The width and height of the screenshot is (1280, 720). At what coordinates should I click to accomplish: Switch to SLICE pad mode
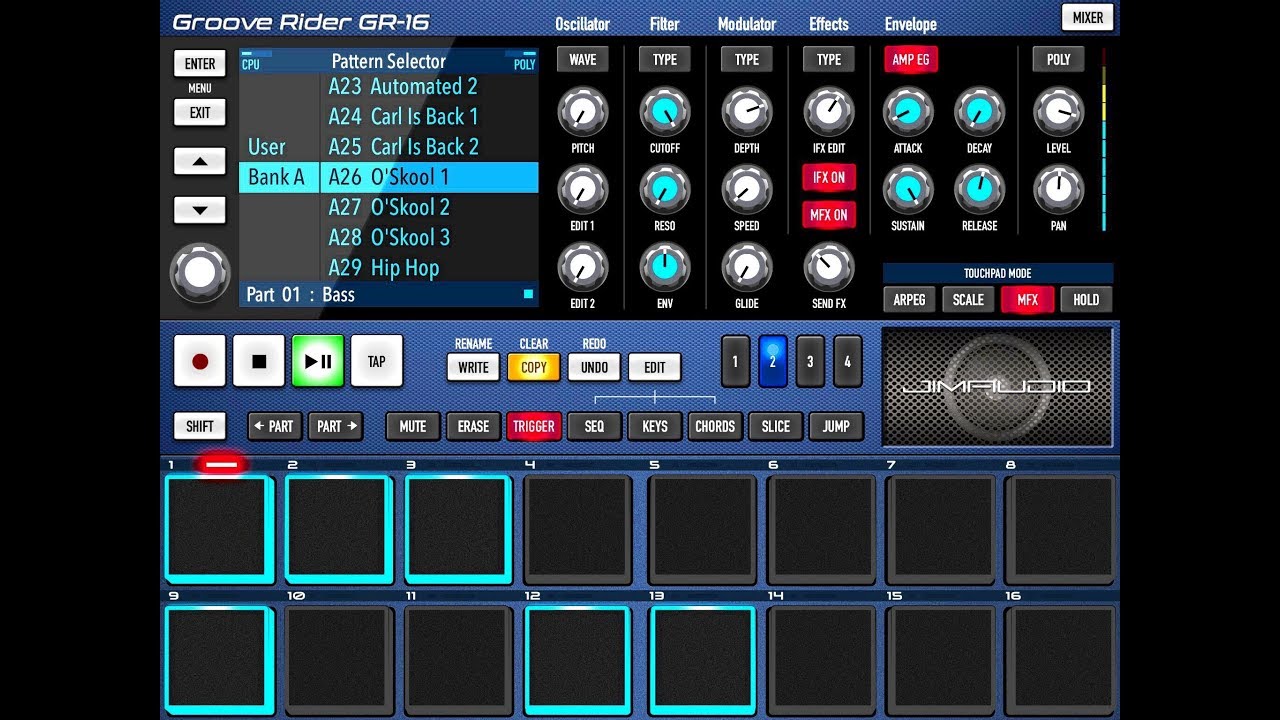(x=776, y=426)
